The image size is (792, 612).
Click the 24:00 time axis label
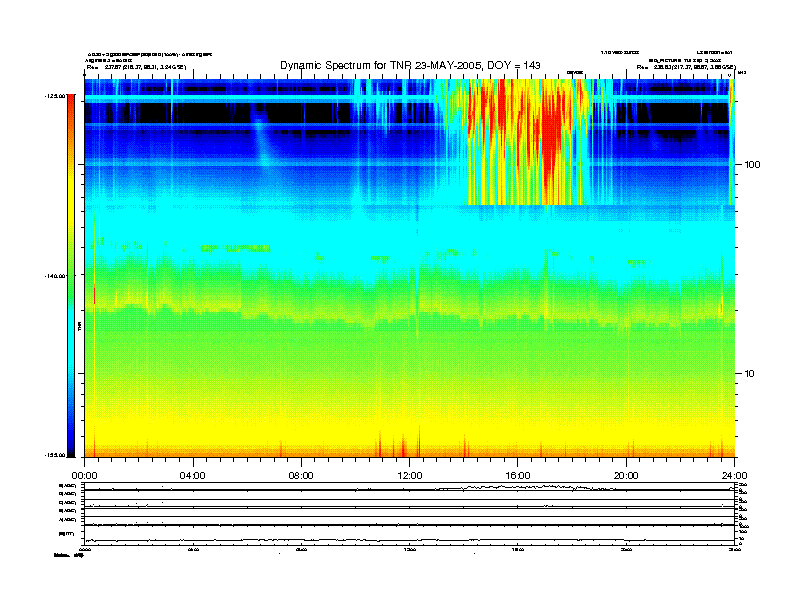tap(735, 476)
